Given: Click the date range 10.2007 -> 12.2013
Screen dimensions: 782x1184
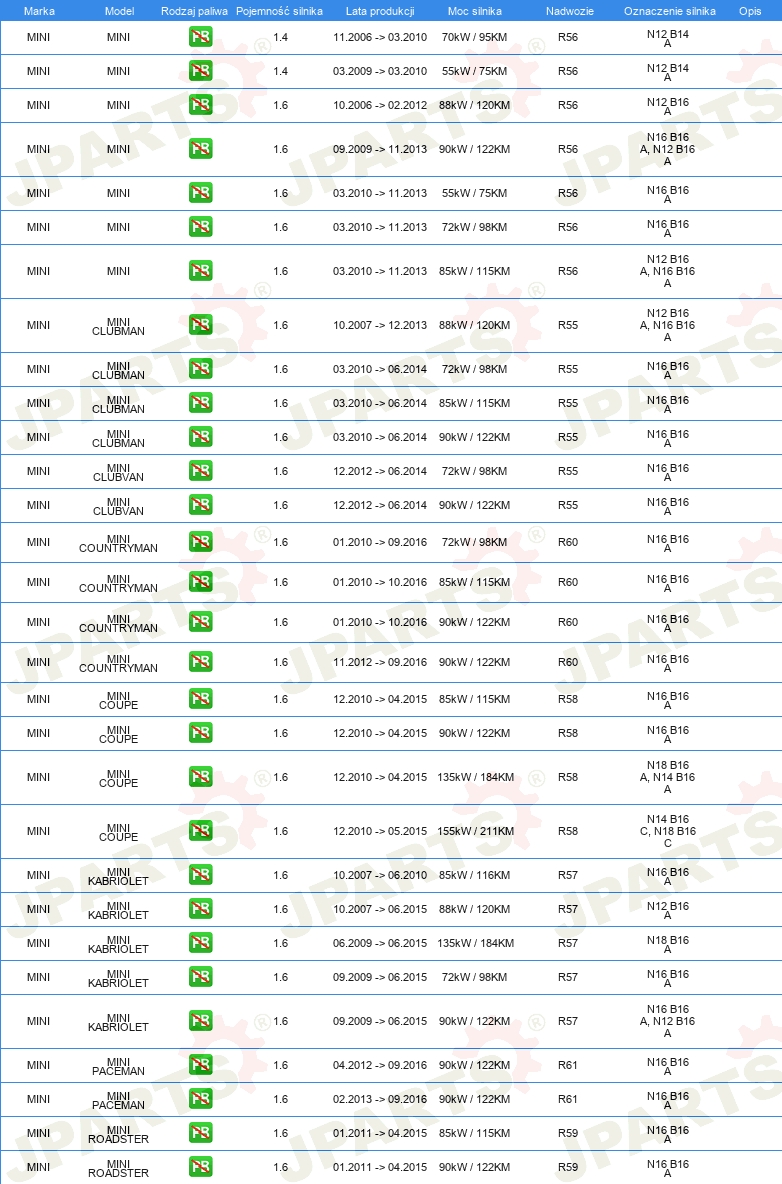Looking at the screenshot, I should point(380,325).
